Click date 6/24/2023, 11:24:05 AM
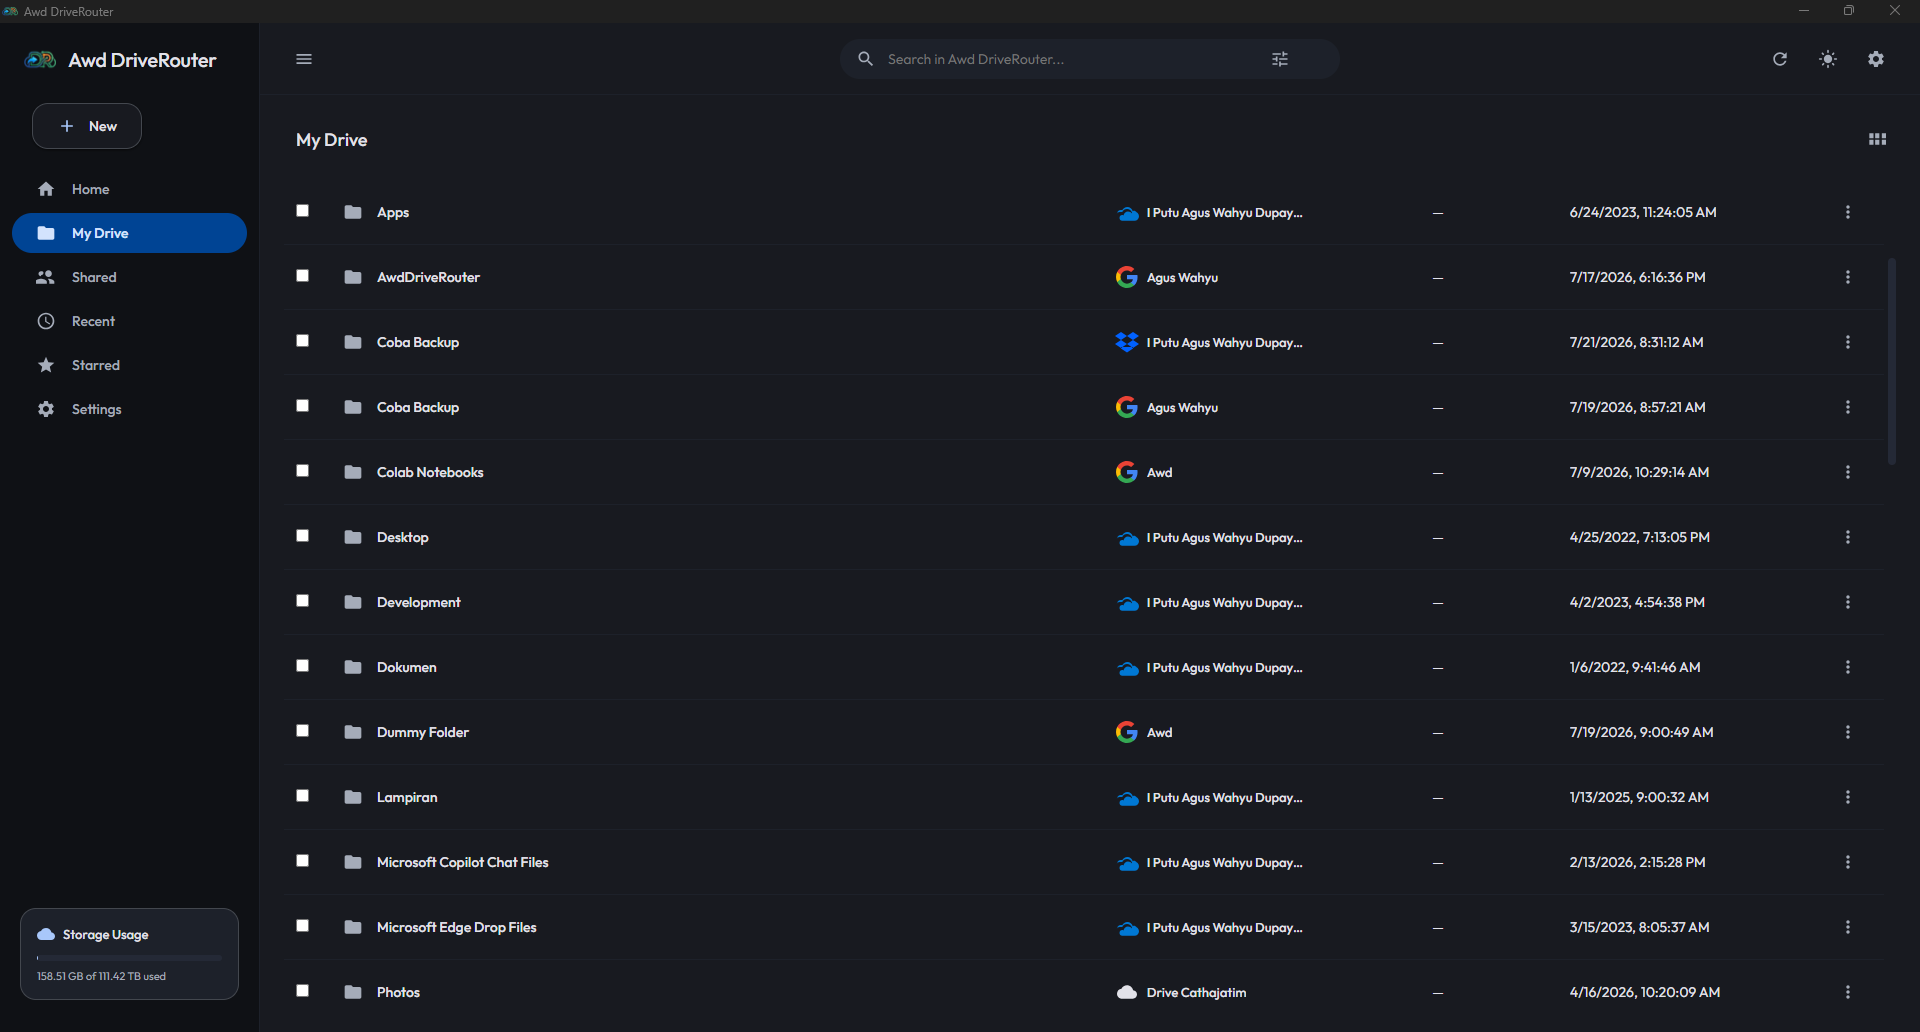This screenshot has width=1920, height=1032. pos(1643,212)
